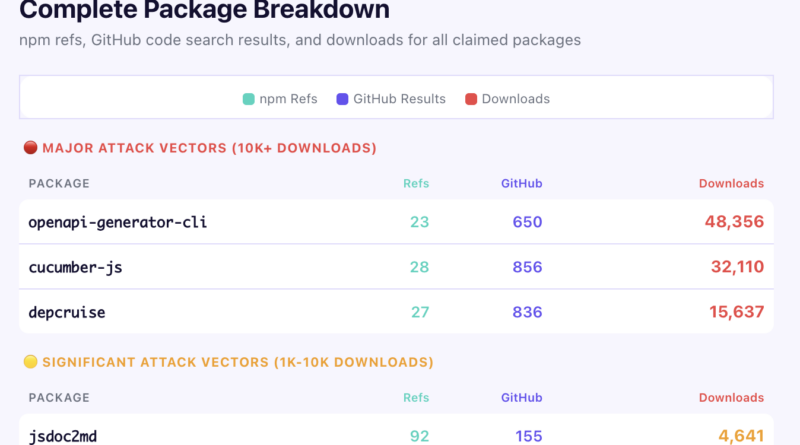The height and width of the screenshot is (445, 800).
Task: Select the cucumber-js package name
Action: (x=77, y=267)
